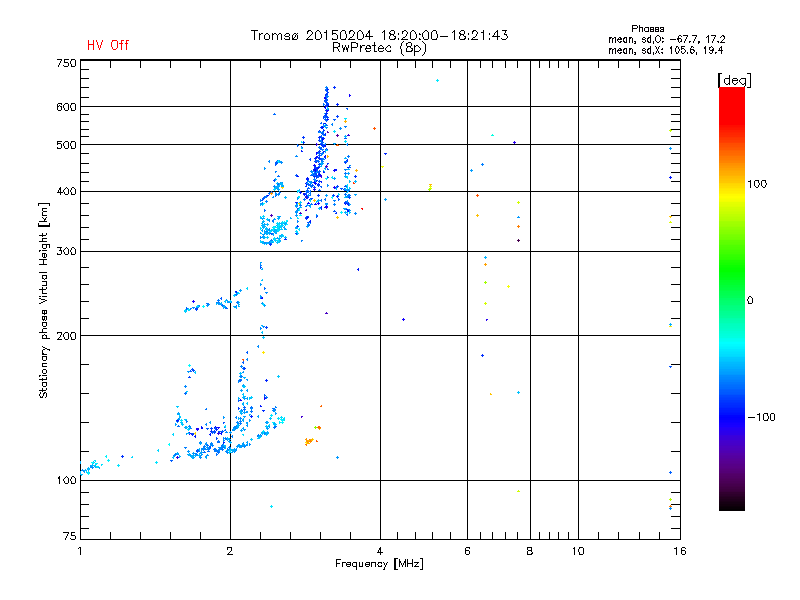This screenshot has height=600, width=800.
Task: Click the Phases heading text
Action: tap(647, 29)
